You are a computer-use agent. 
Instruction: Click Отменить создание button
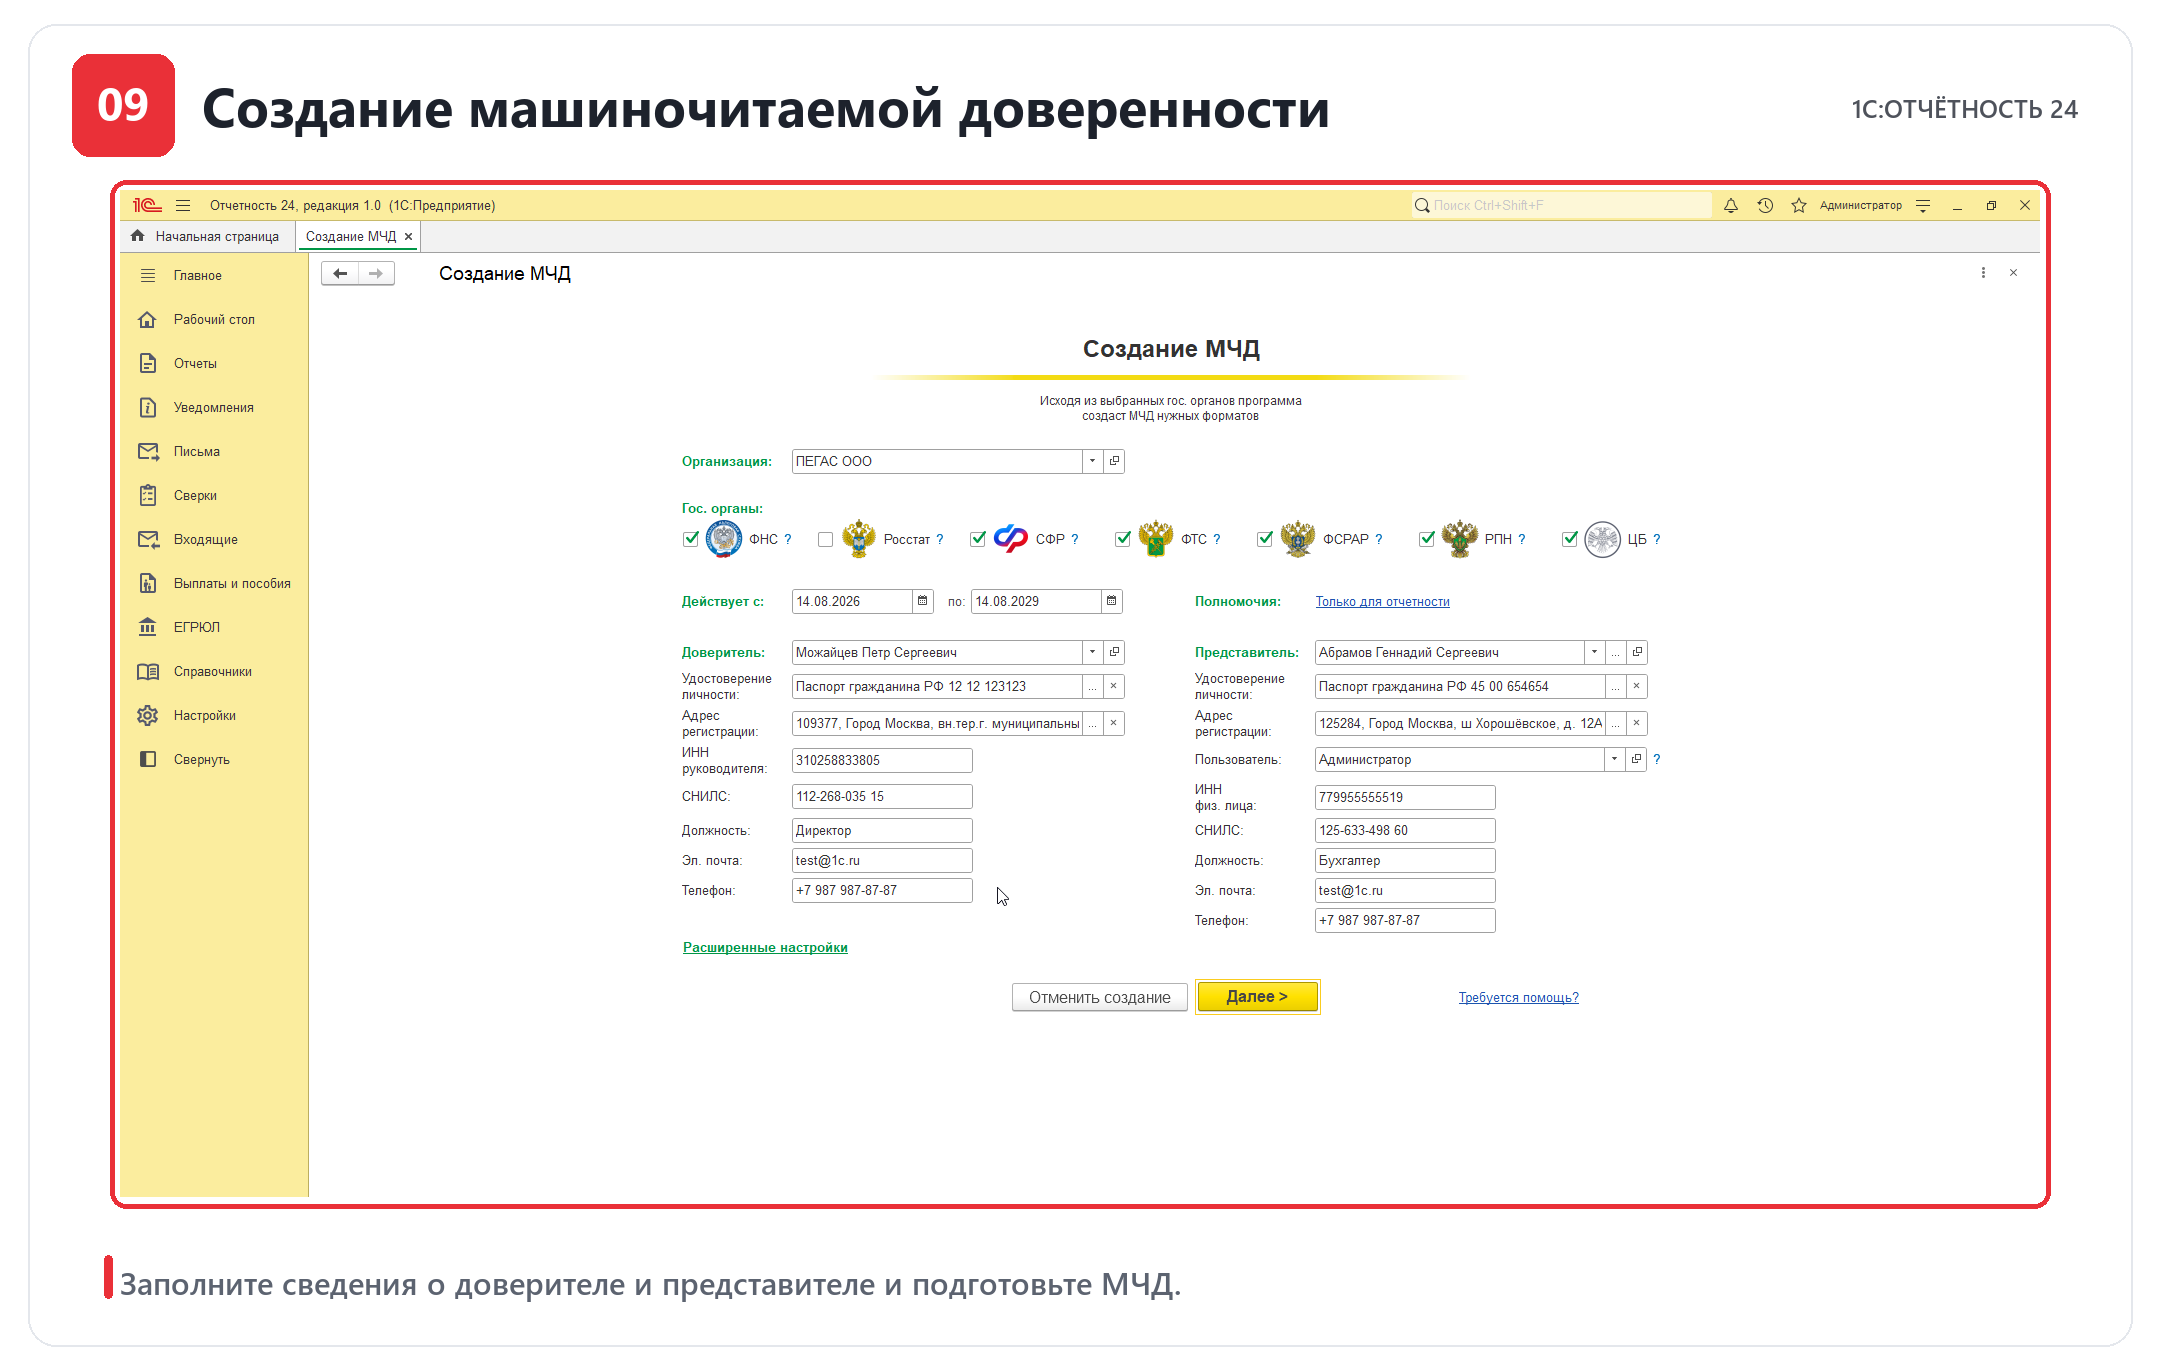(x=1099, y=997)
